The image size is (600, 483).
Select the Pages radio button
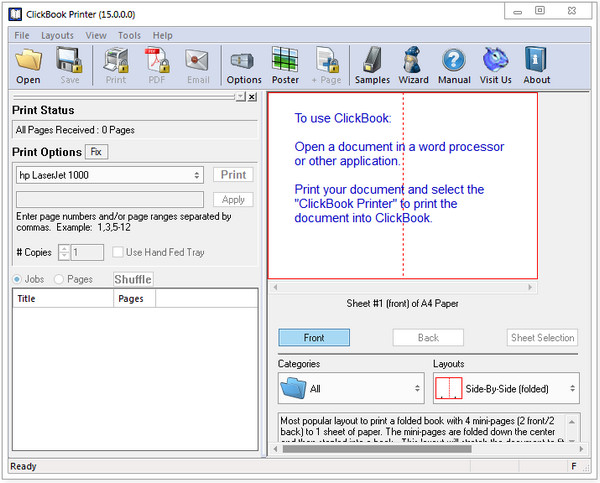(x=59, y=279)
